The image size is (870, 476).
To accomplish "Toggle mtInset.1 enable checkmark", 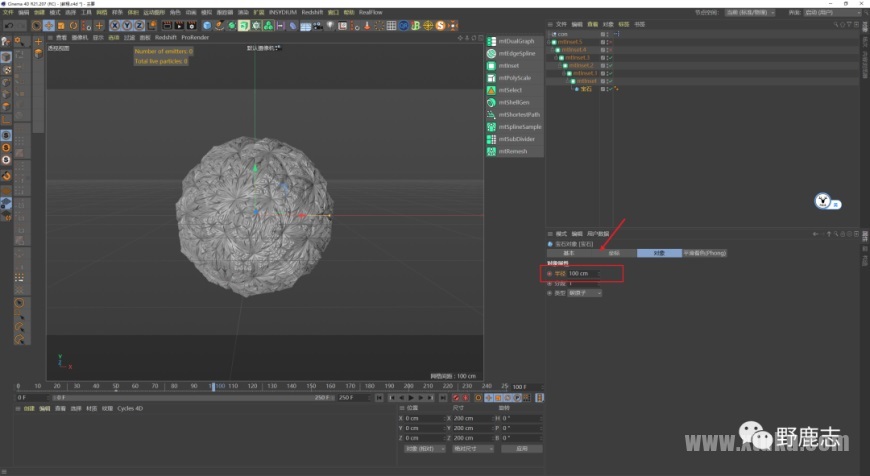I will pos(610,73).
